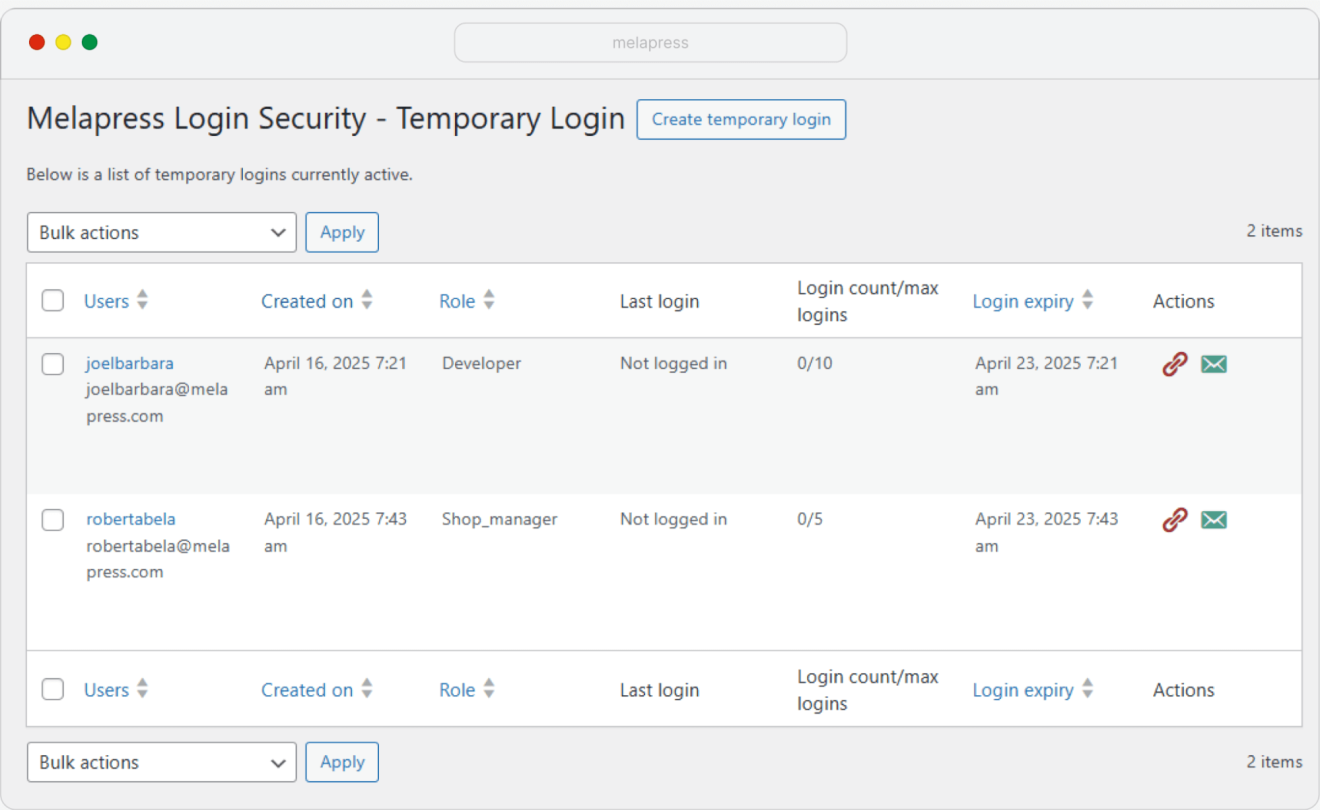Click the bottom 2 items count
This screenshot has width=1320, height=810.
pyautogui.click(x=1274, y=762)
